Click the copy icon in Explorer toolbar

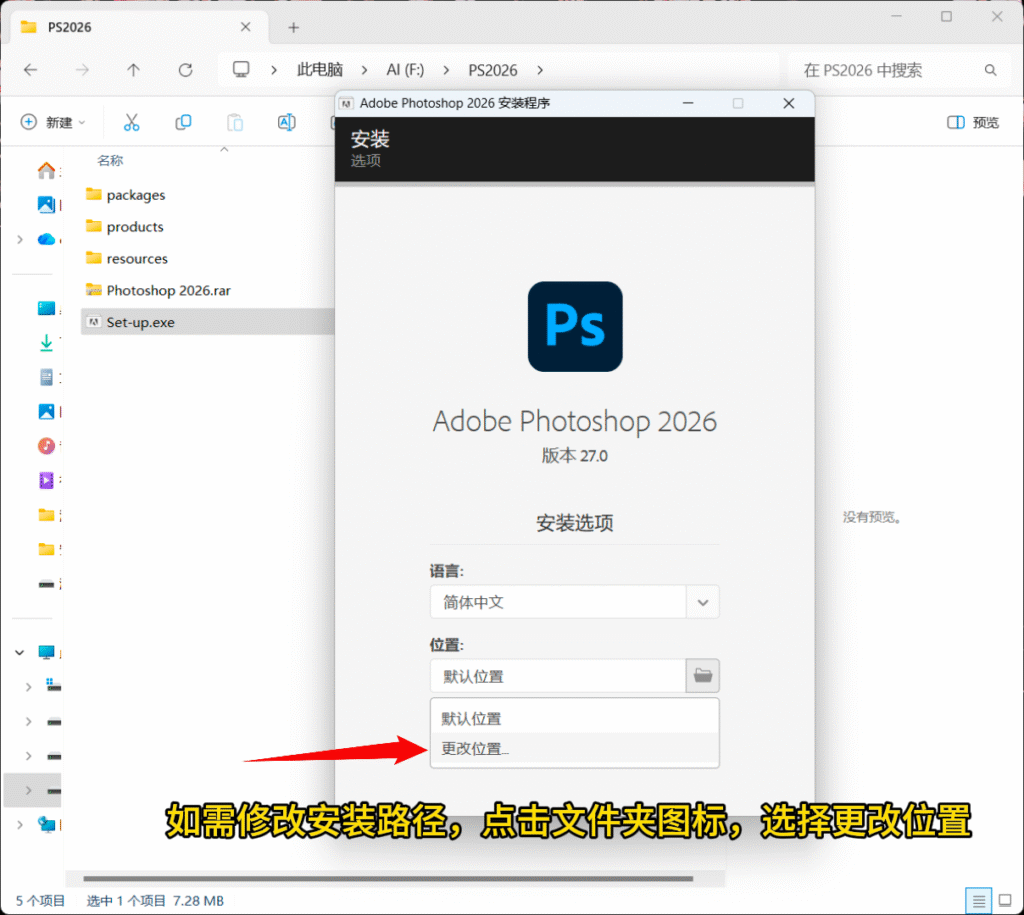coord(183,122)
